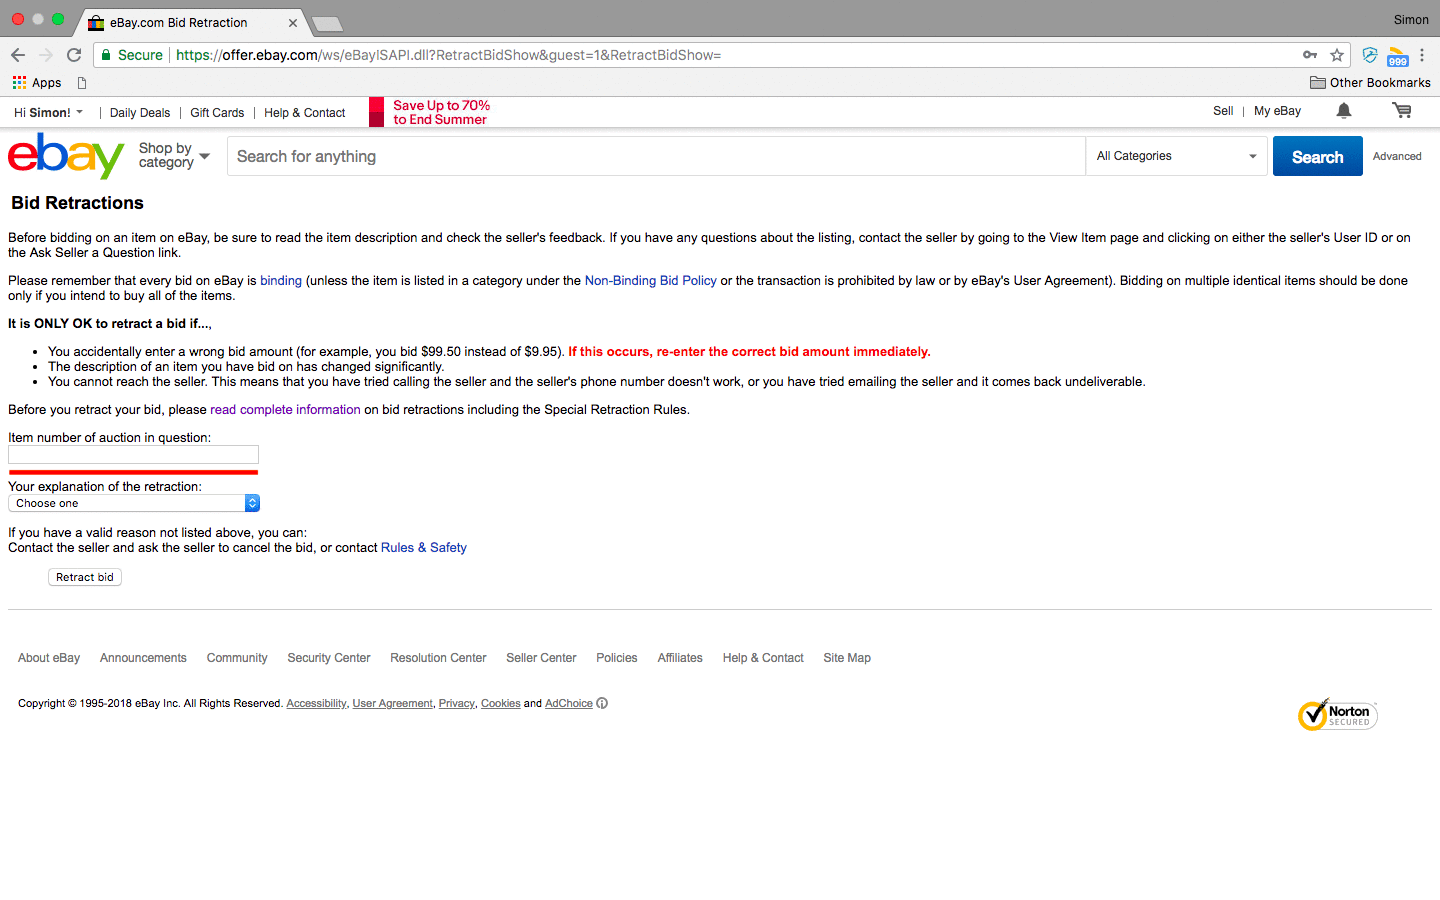Open the Accessibility link
Screen dimensions: 1440x900
point(316,704)
